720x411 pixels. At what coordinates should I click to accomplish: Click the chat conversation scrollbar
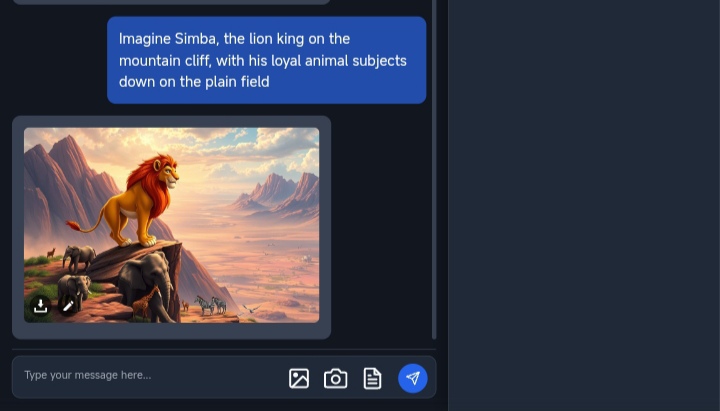pos(434,169)
